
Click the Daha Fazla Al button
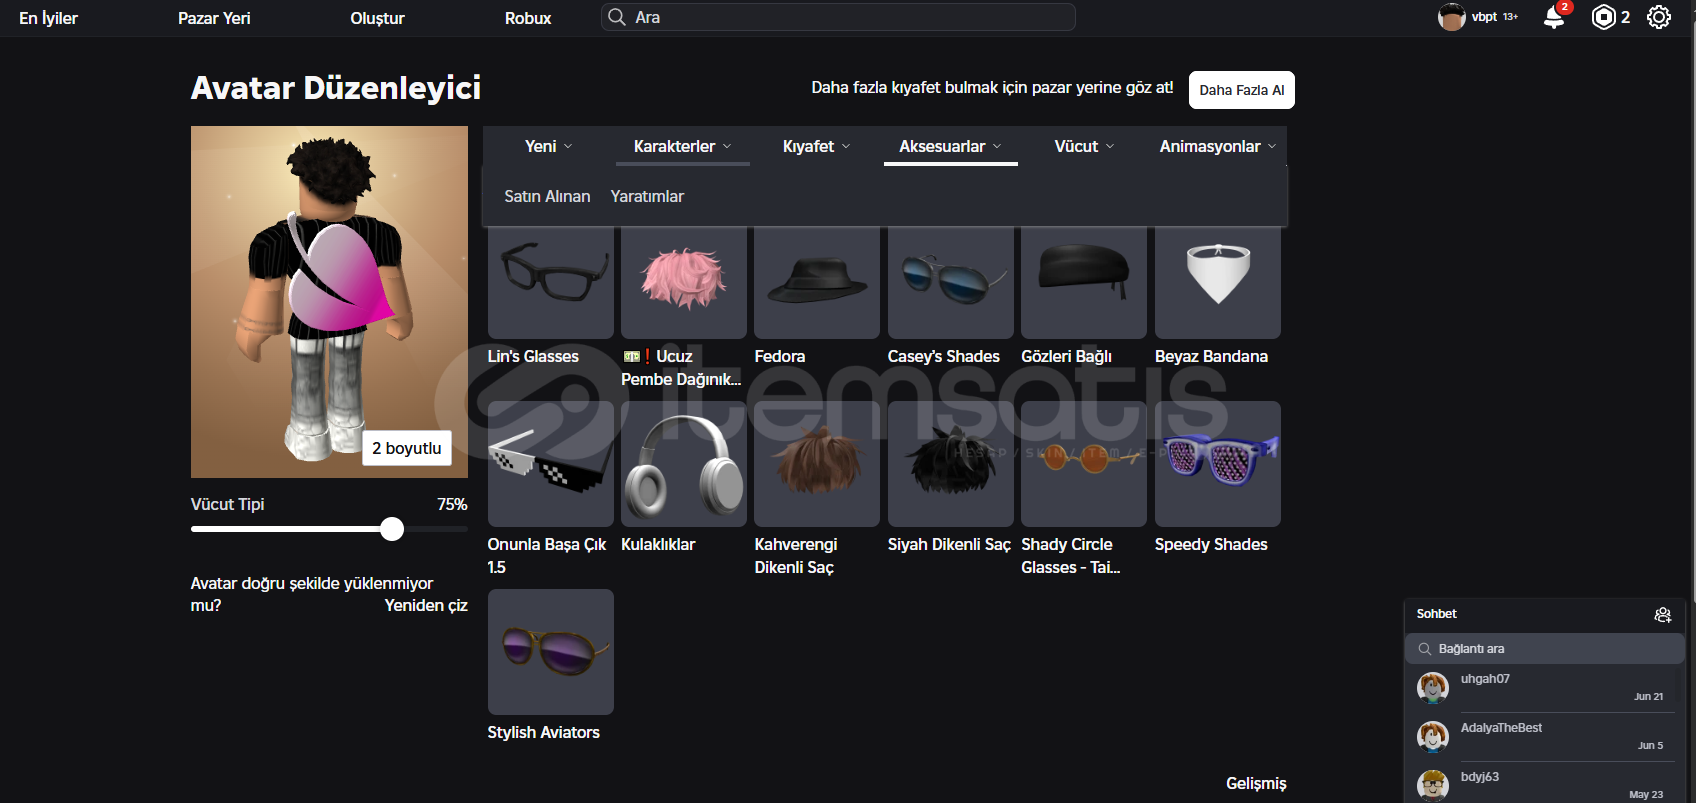click(x=1241, y=90)
